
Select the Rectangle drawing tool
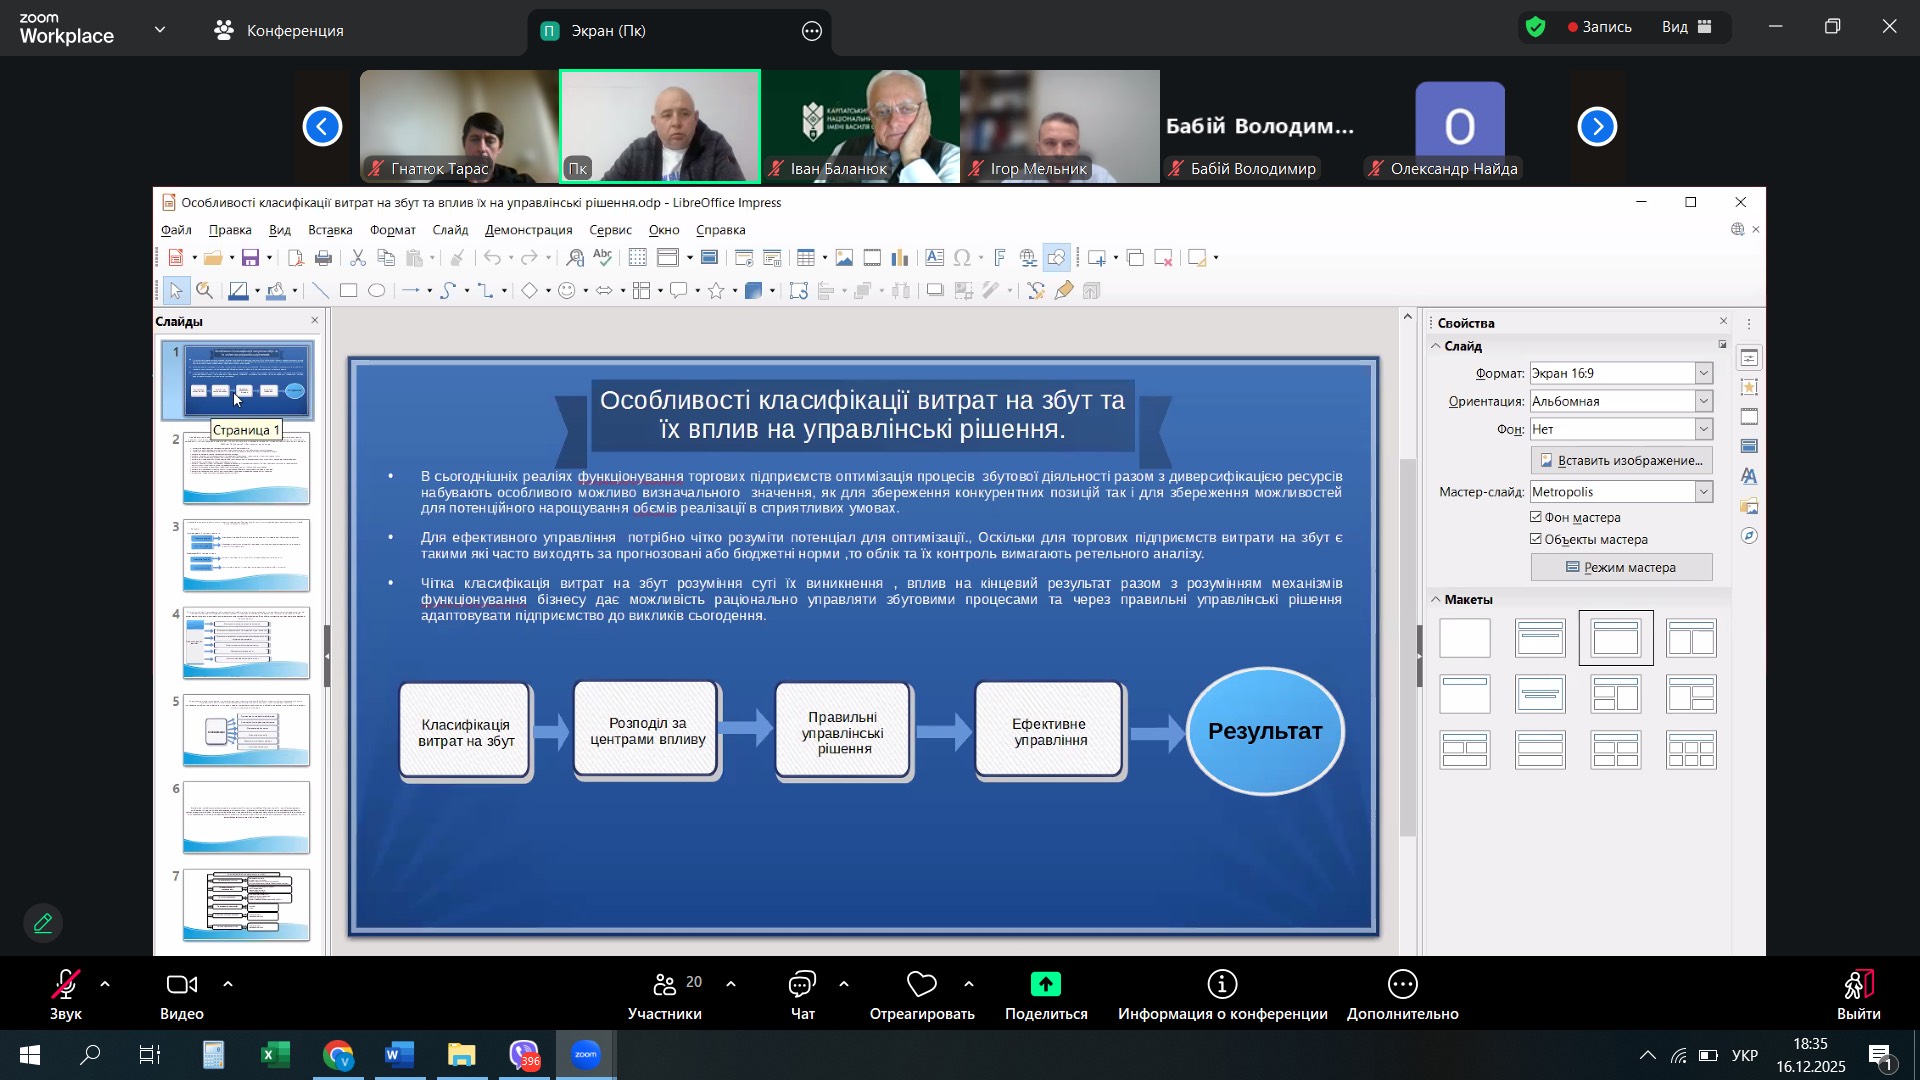coord(348,291)
